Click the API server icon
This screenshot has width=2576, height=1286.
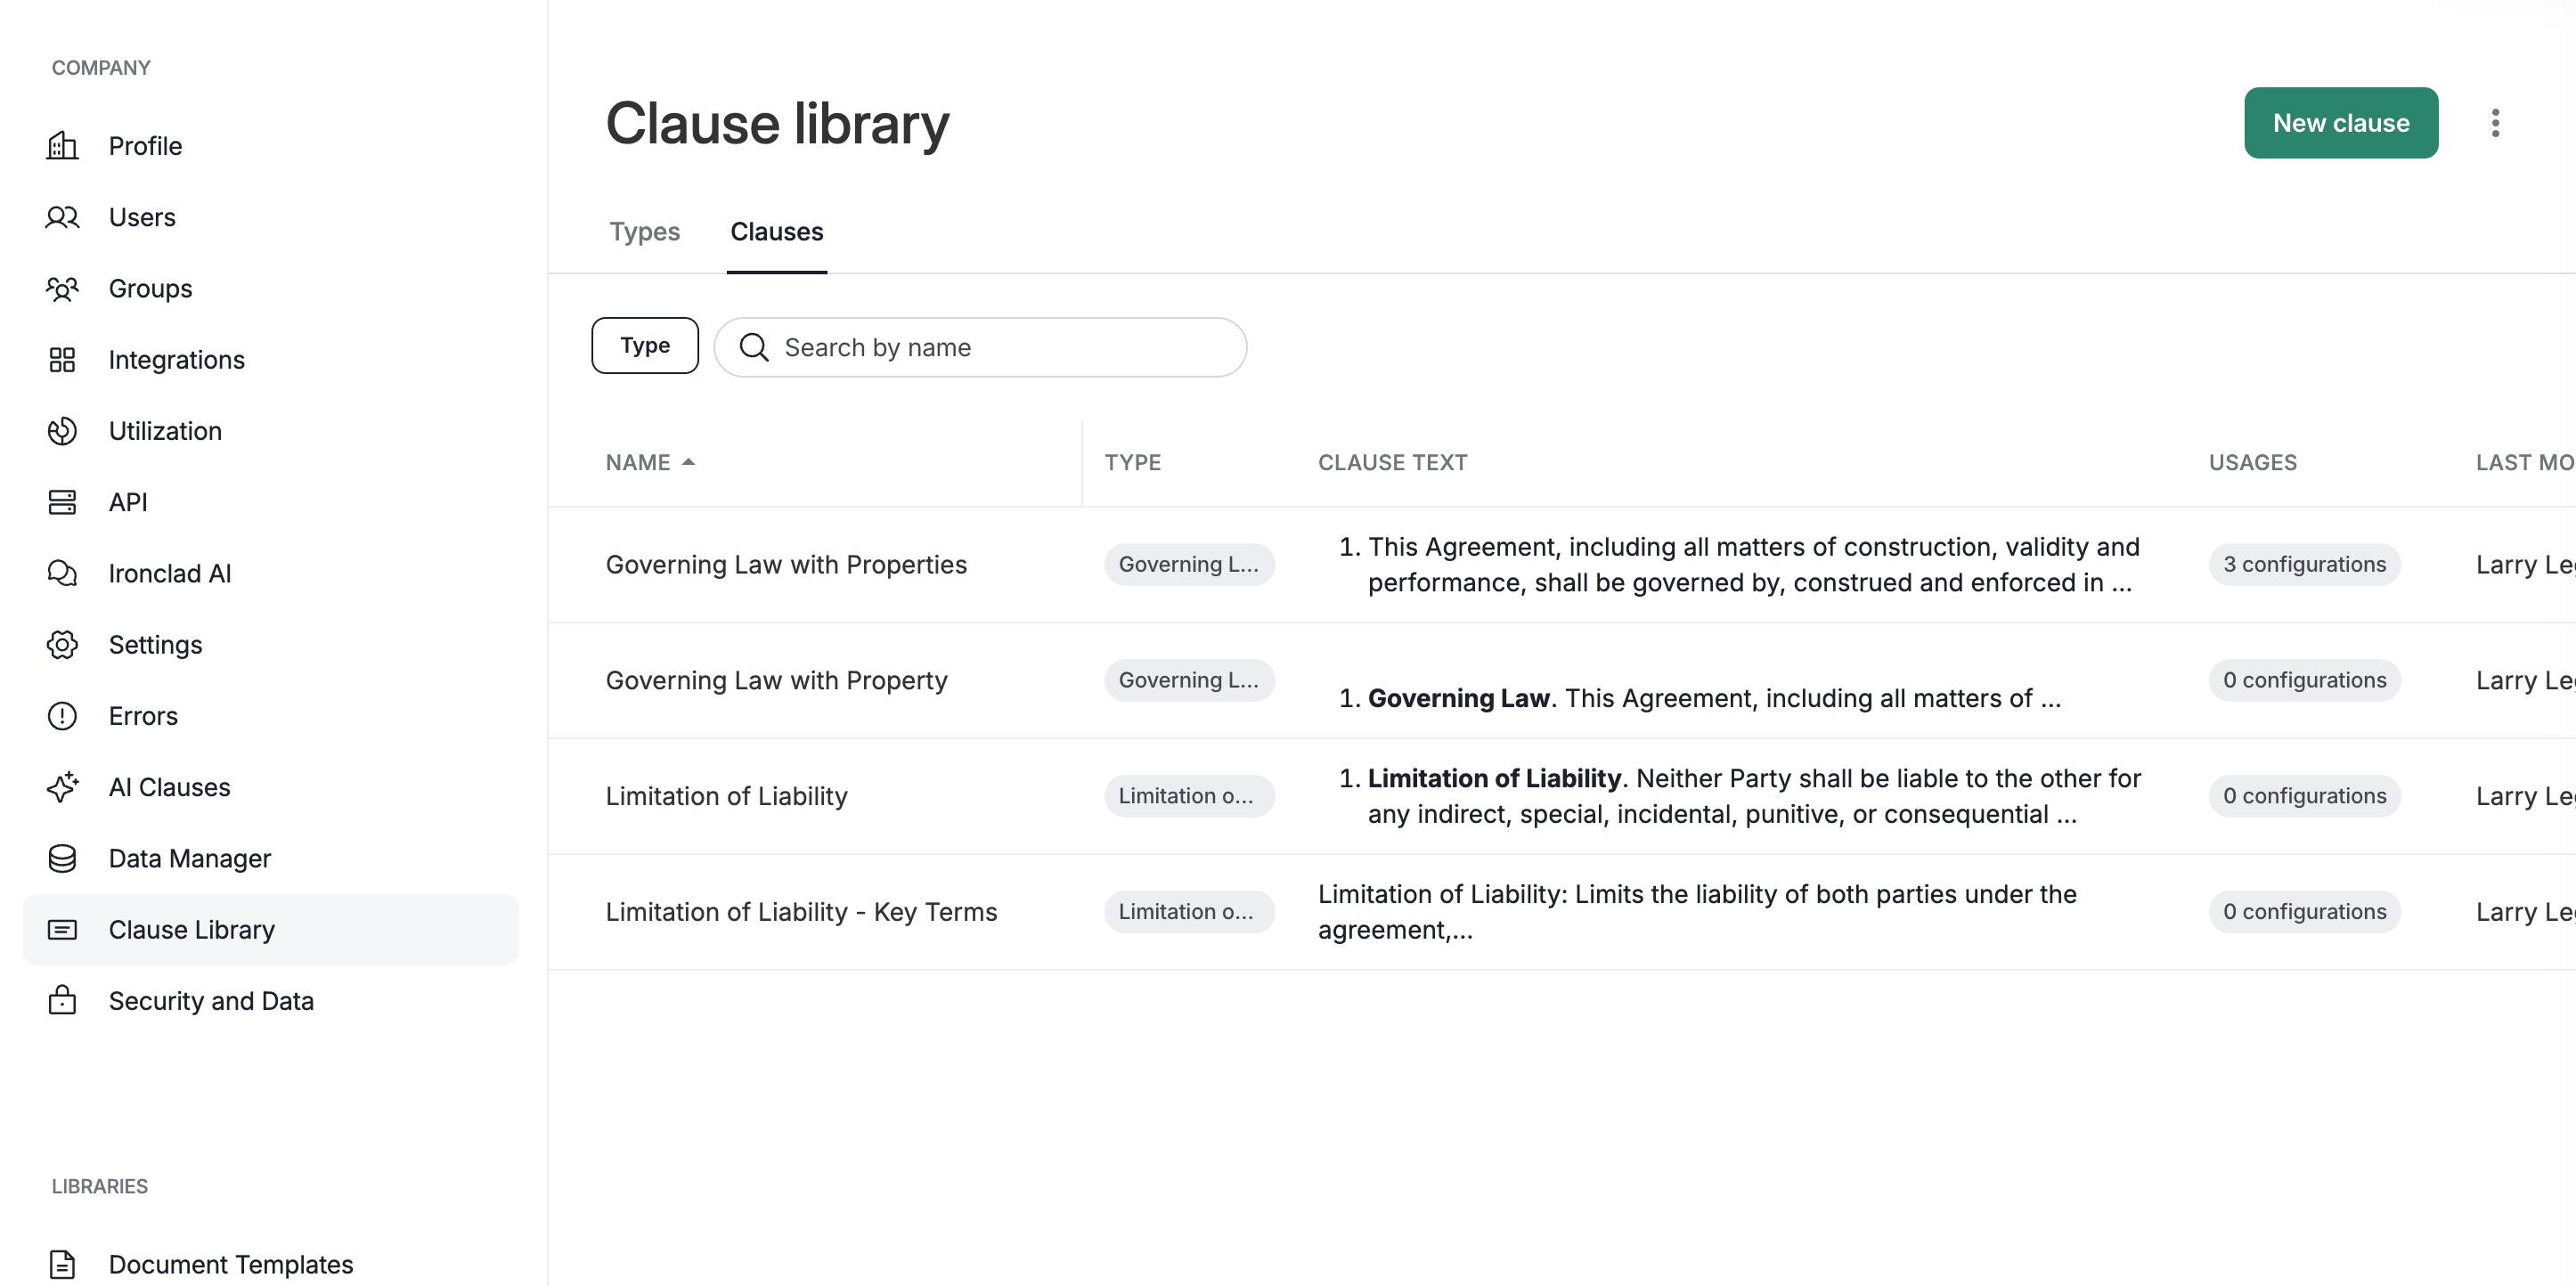click(62, 502)
